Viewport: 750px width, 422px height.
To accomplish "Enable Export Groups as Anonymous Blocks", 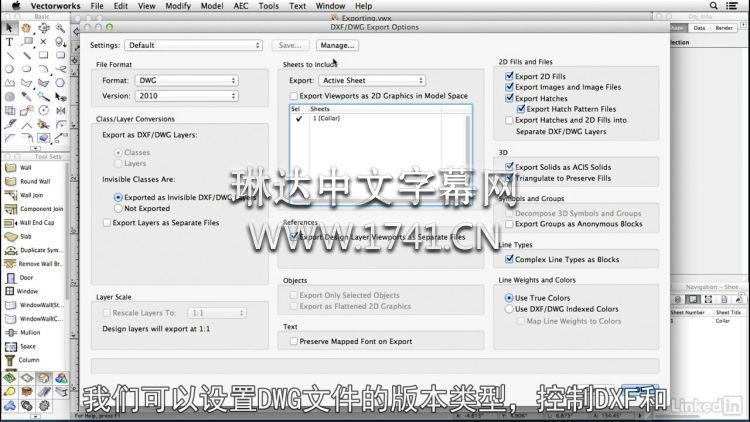I will 509,224.
